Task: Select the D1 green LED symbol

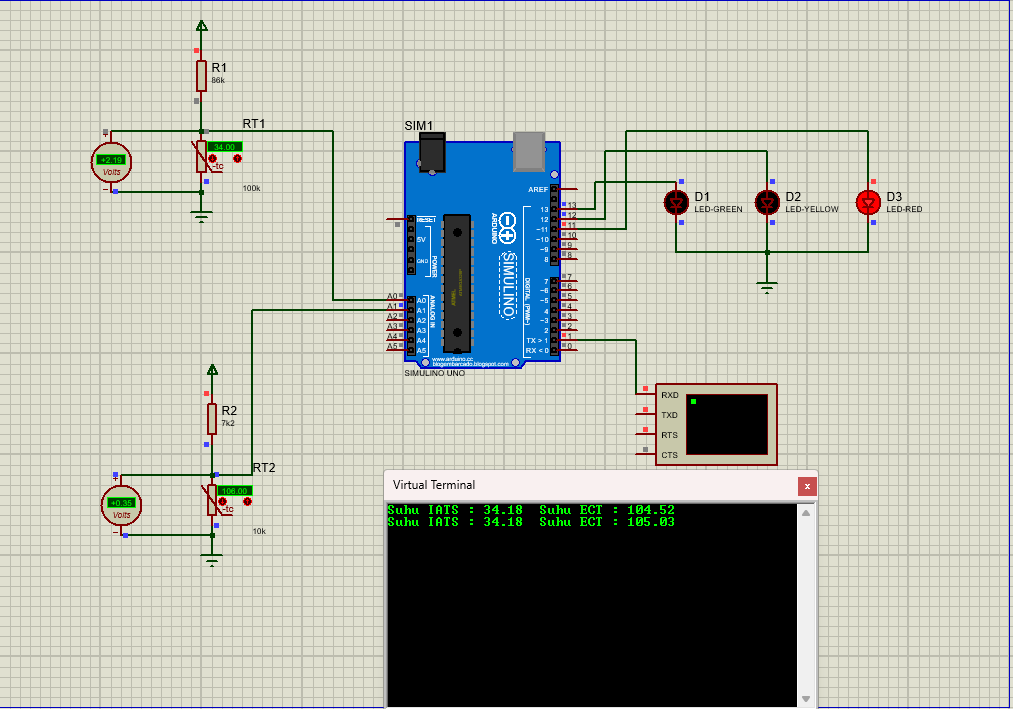Action: click(676, 203)
